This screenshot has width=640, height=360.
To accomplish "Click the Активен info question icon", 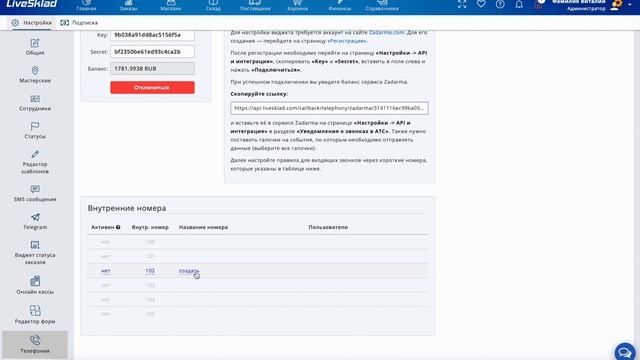I will 118,227.
